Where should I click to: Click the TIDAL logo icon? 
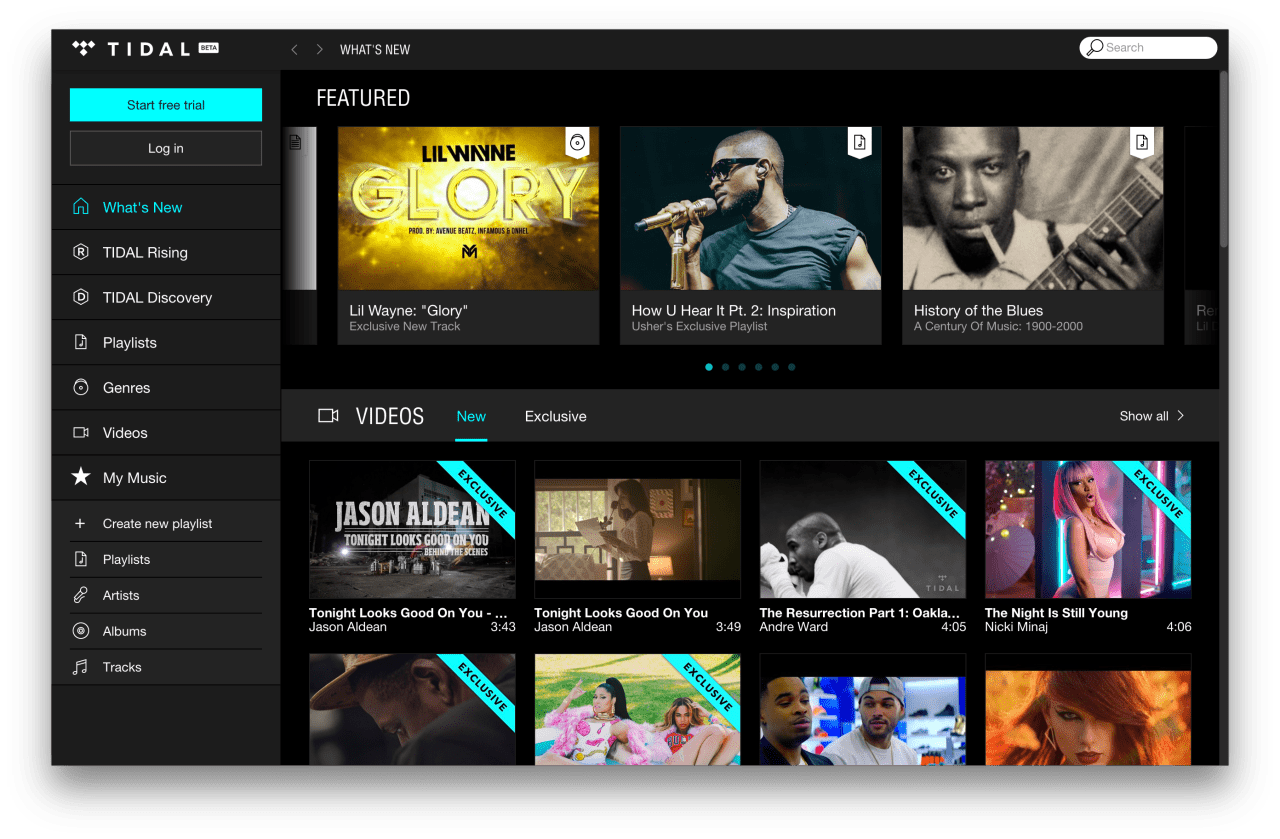click(x=83, y=48)
